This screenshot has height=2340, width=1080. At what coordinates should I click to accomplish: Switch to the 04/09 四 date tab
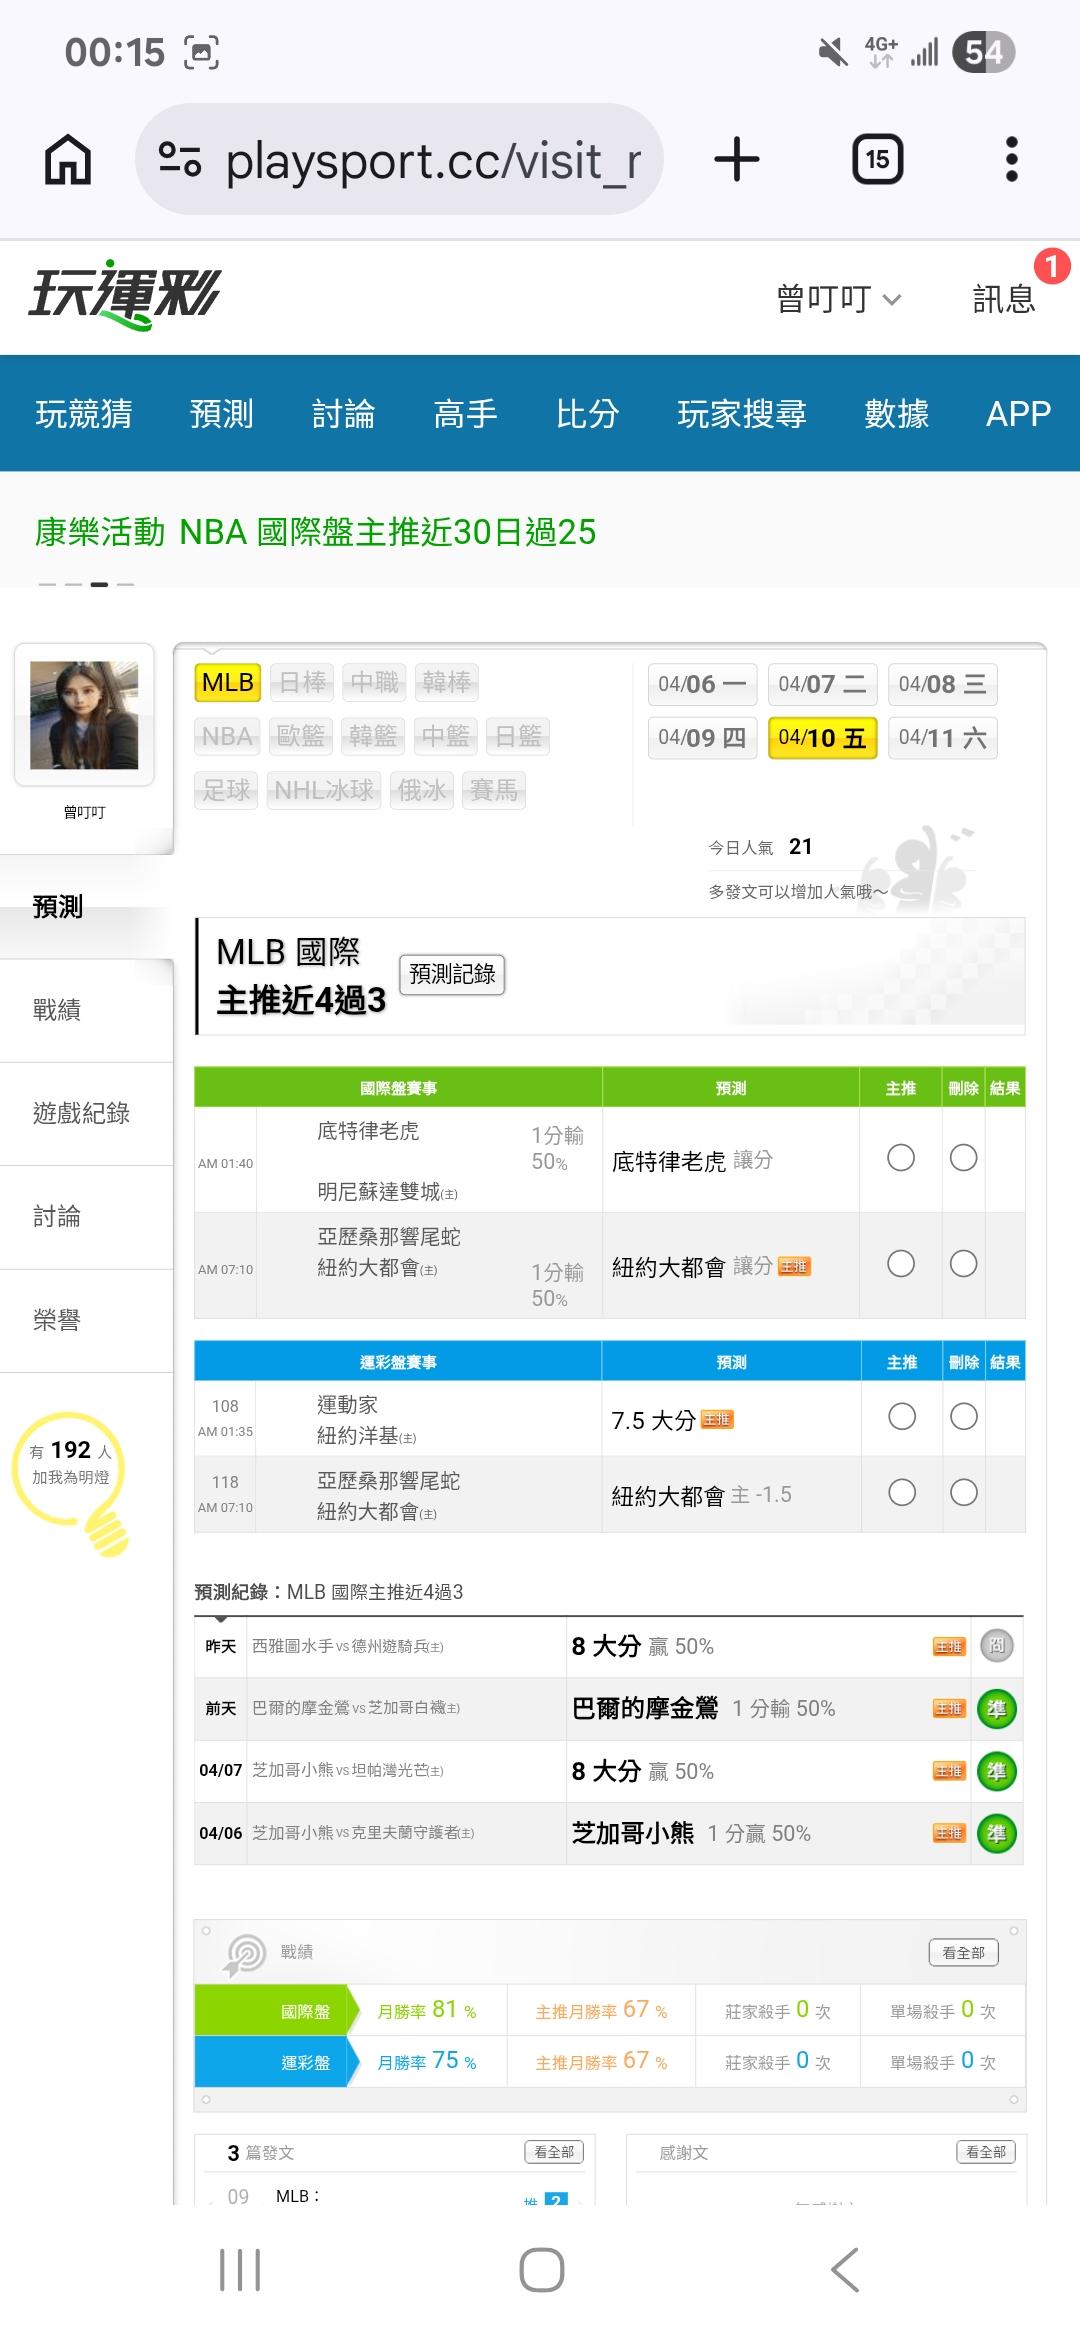click(x=702, y=738)
